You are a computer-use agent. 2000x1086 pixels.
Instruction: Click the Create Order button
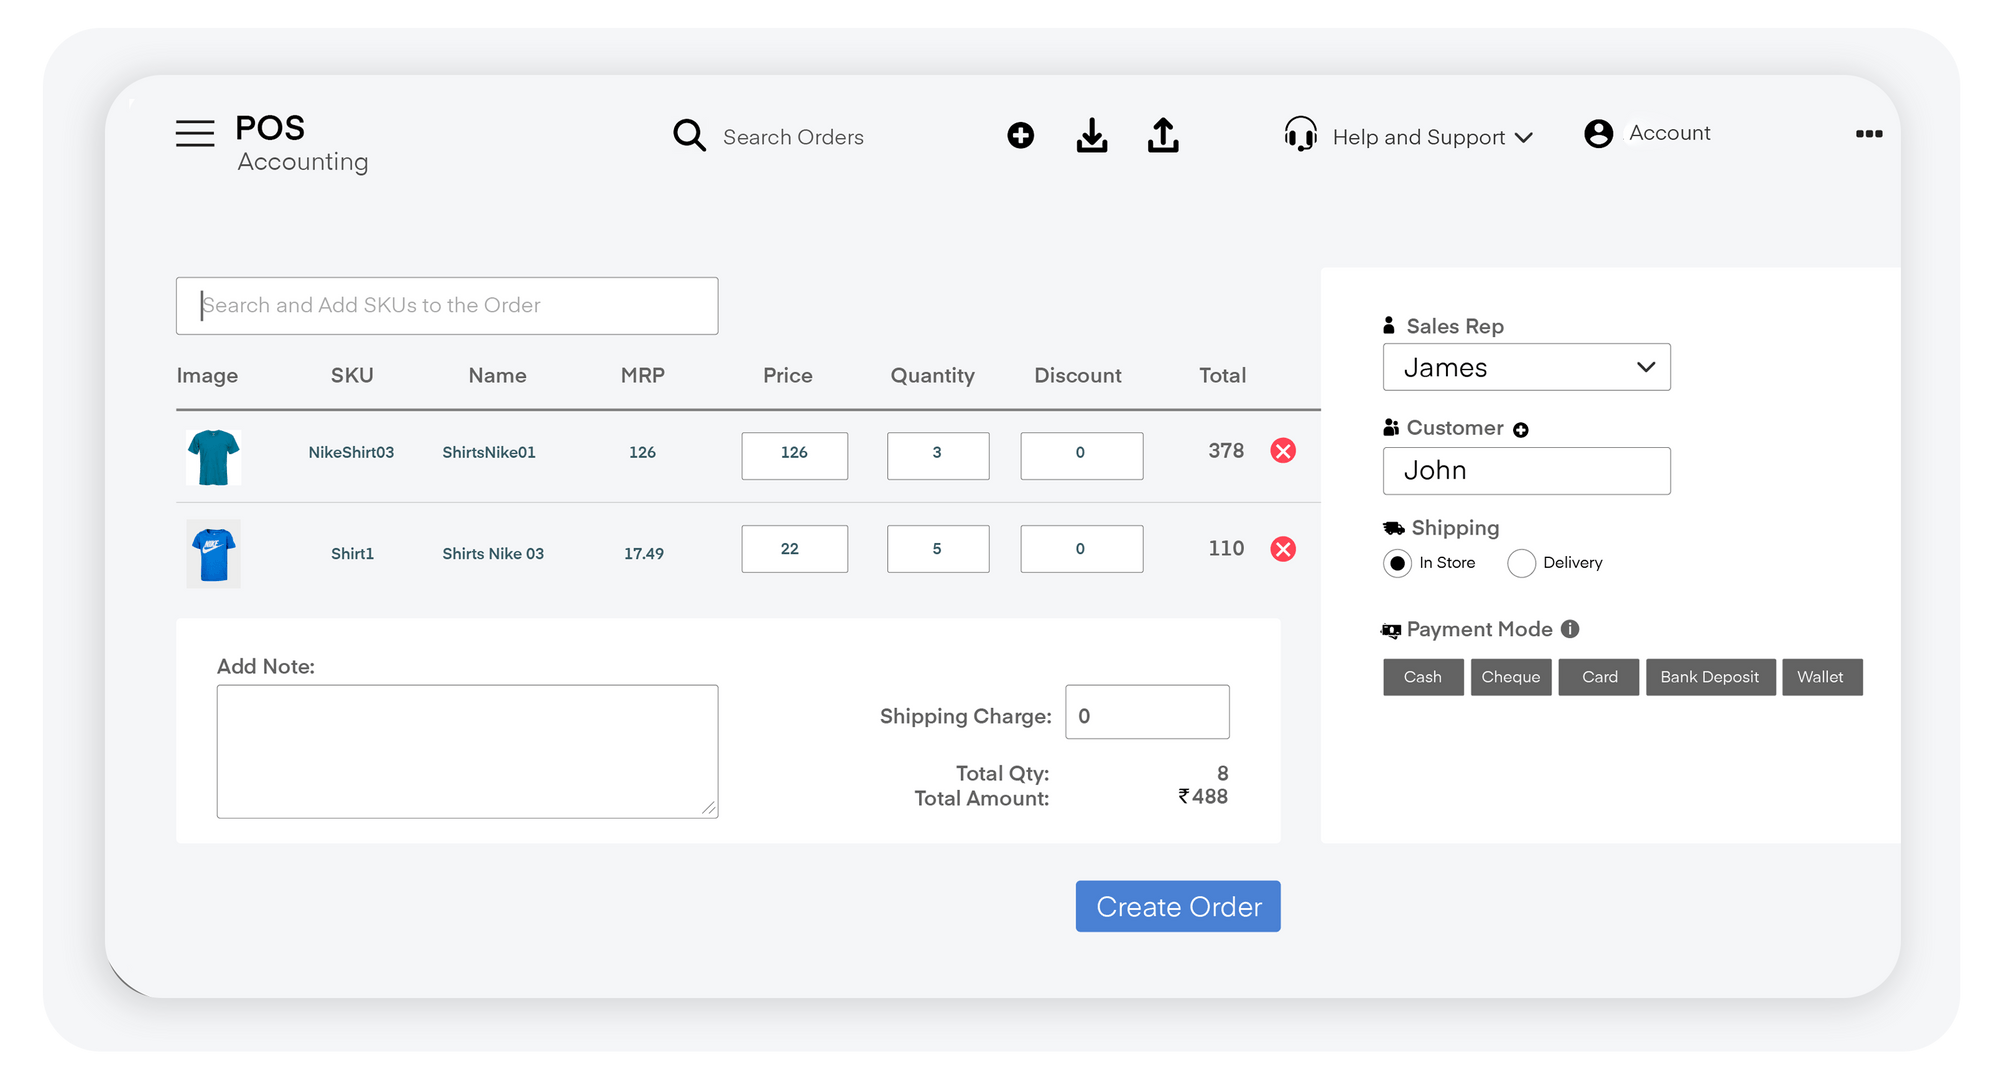coord(1177,906)
